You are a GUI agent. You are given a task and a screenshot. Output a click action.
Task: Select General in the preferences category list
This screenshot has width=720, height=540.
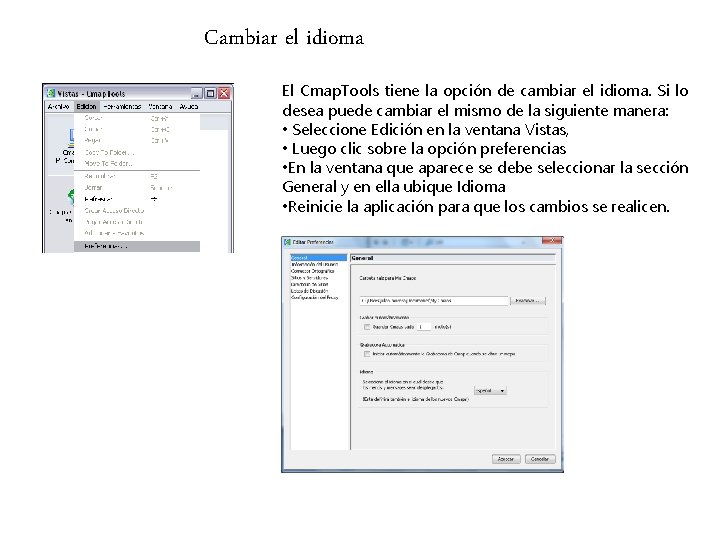pyautogui.click(x=319, y=258)
